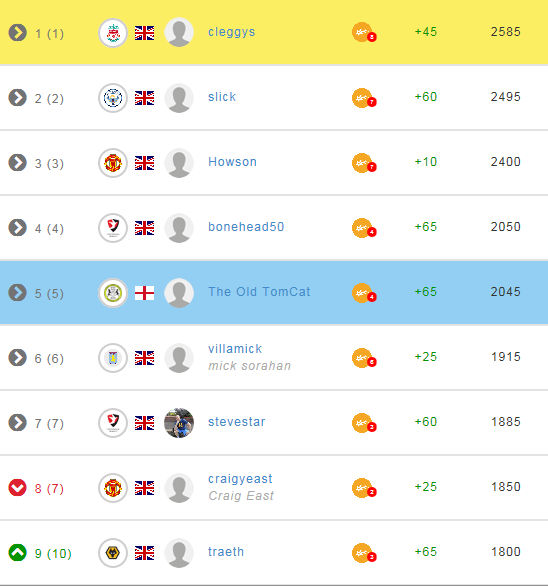Expand rank 7 stevestar row details
548x586 pixels.
coord(18,423)
